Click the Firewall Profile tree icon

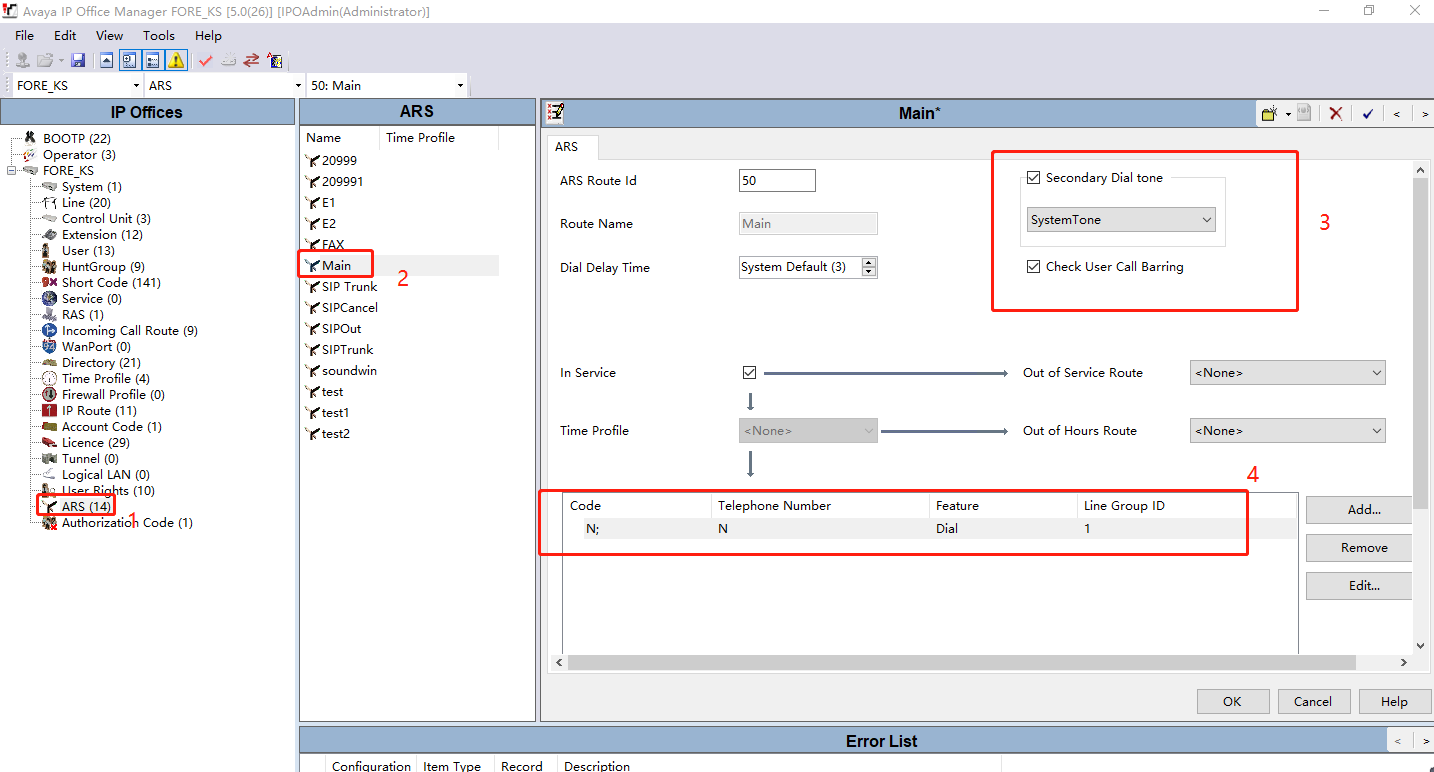(x=50, y=395)
